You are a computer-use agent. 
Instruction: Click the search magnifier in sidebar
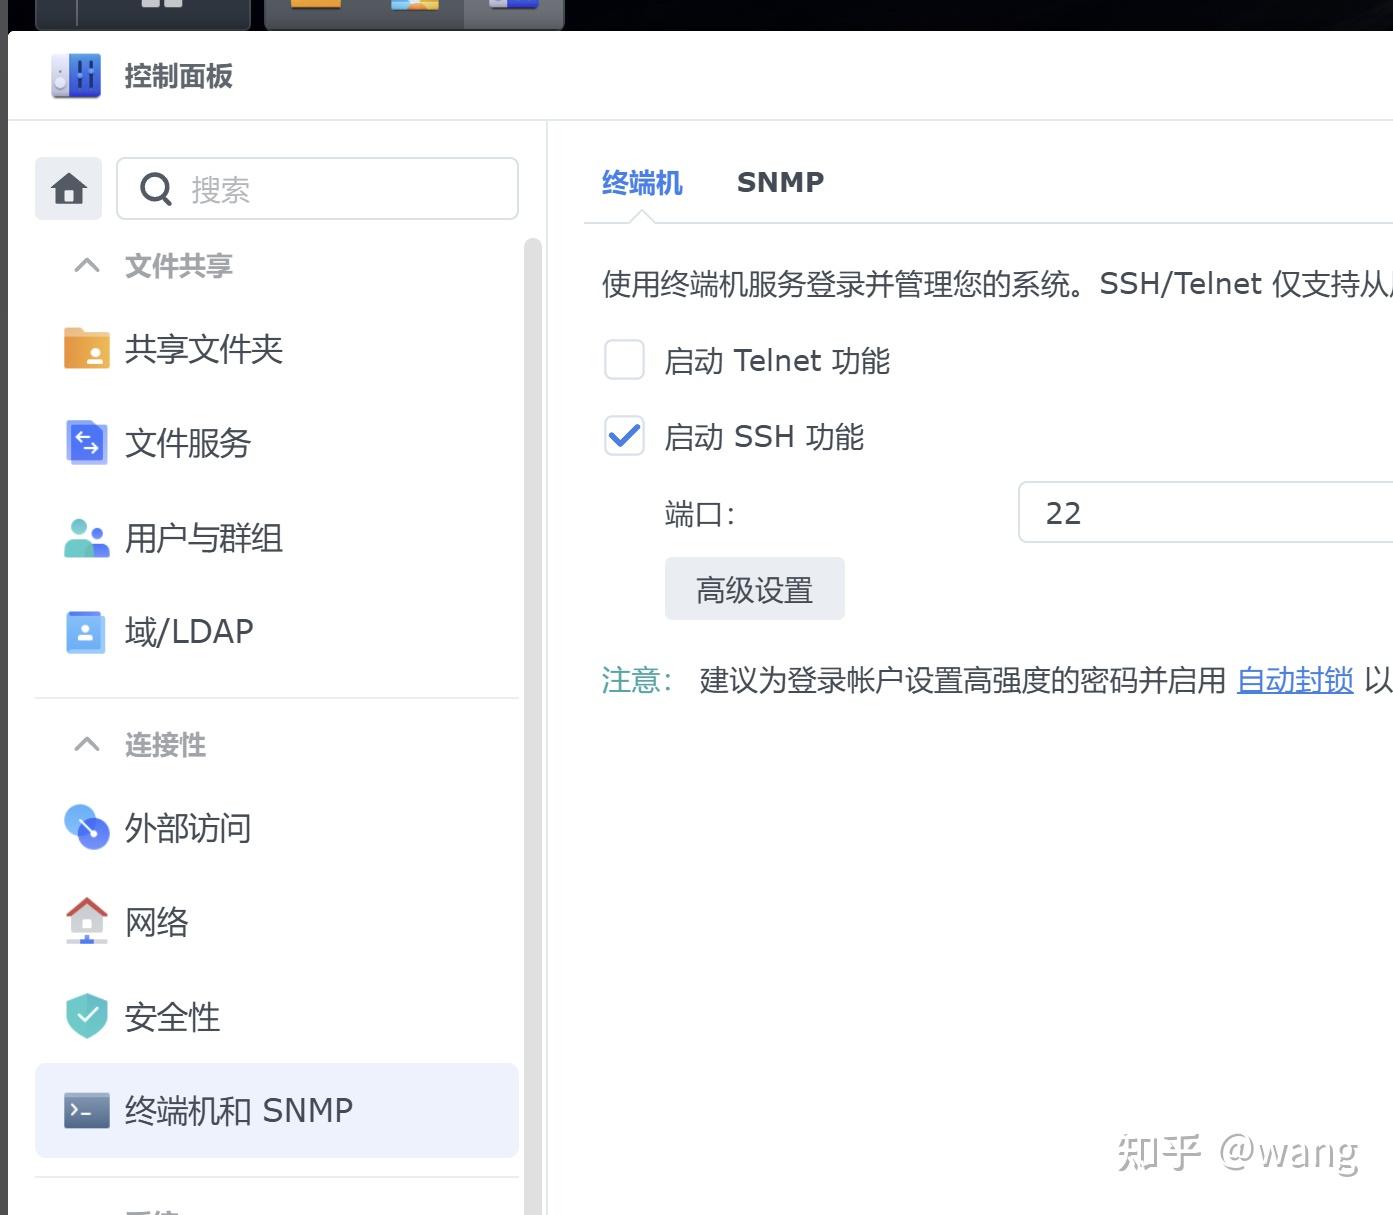[x=156, y=188]
